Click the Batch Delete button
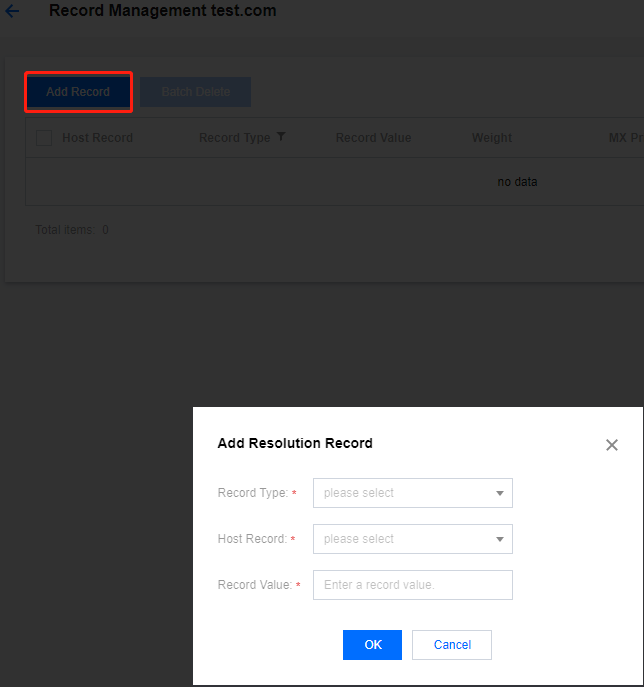Image resolution: width=644 pixels, height=687 pixels. [195, 92]
